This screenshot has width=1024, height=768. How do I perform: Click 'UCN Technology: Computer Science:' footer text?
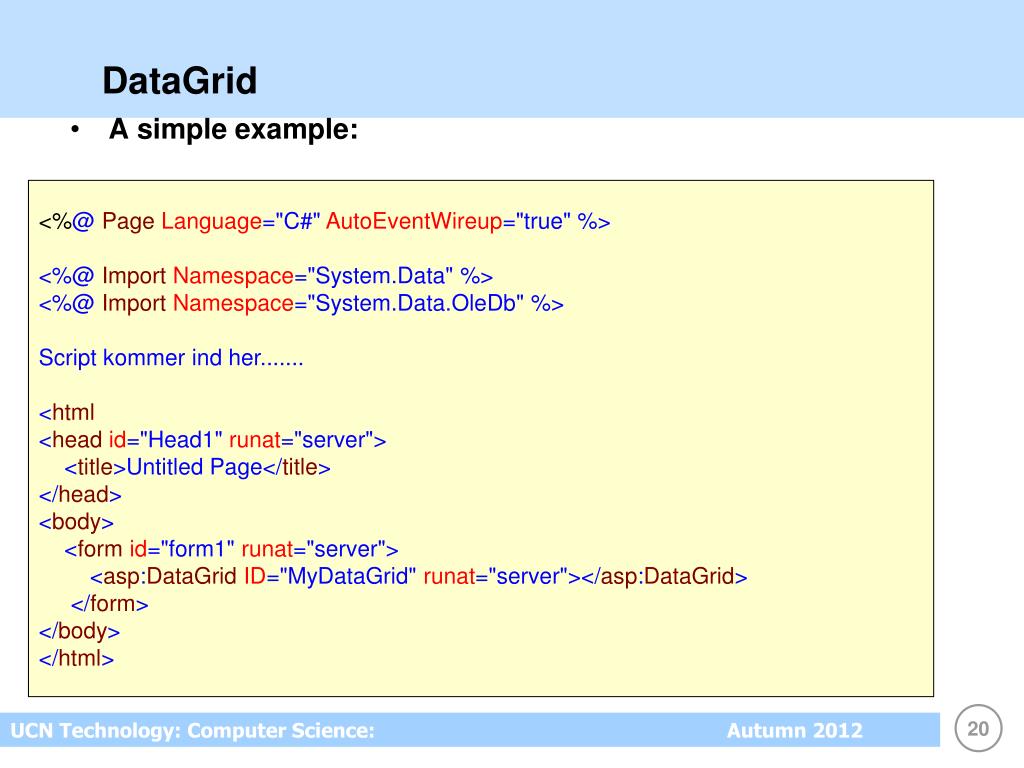coord(193,730)
